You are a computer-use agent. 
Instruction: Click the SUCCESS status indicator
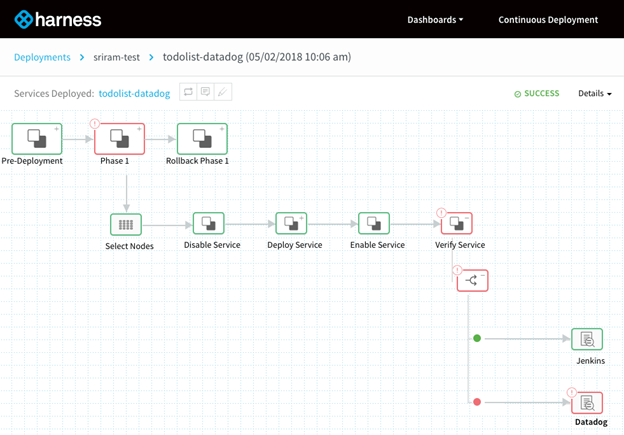click(x=536, y=94)
